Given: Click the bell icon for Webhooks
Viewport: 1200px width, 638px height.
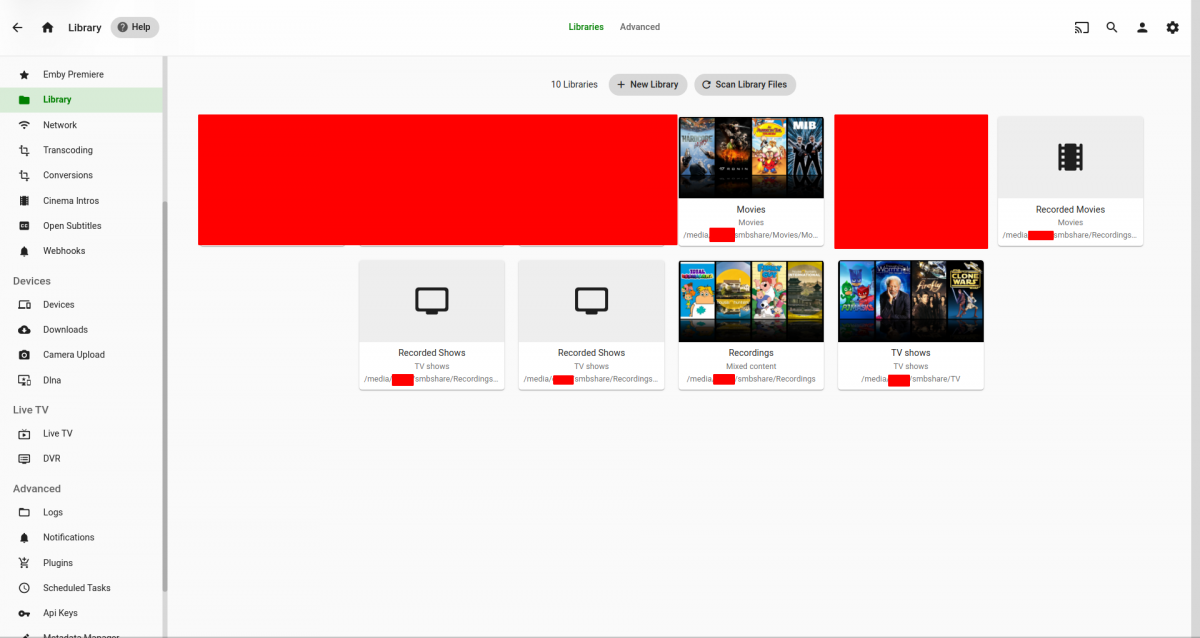Looking at the screenshot, I should coord(24,251).
